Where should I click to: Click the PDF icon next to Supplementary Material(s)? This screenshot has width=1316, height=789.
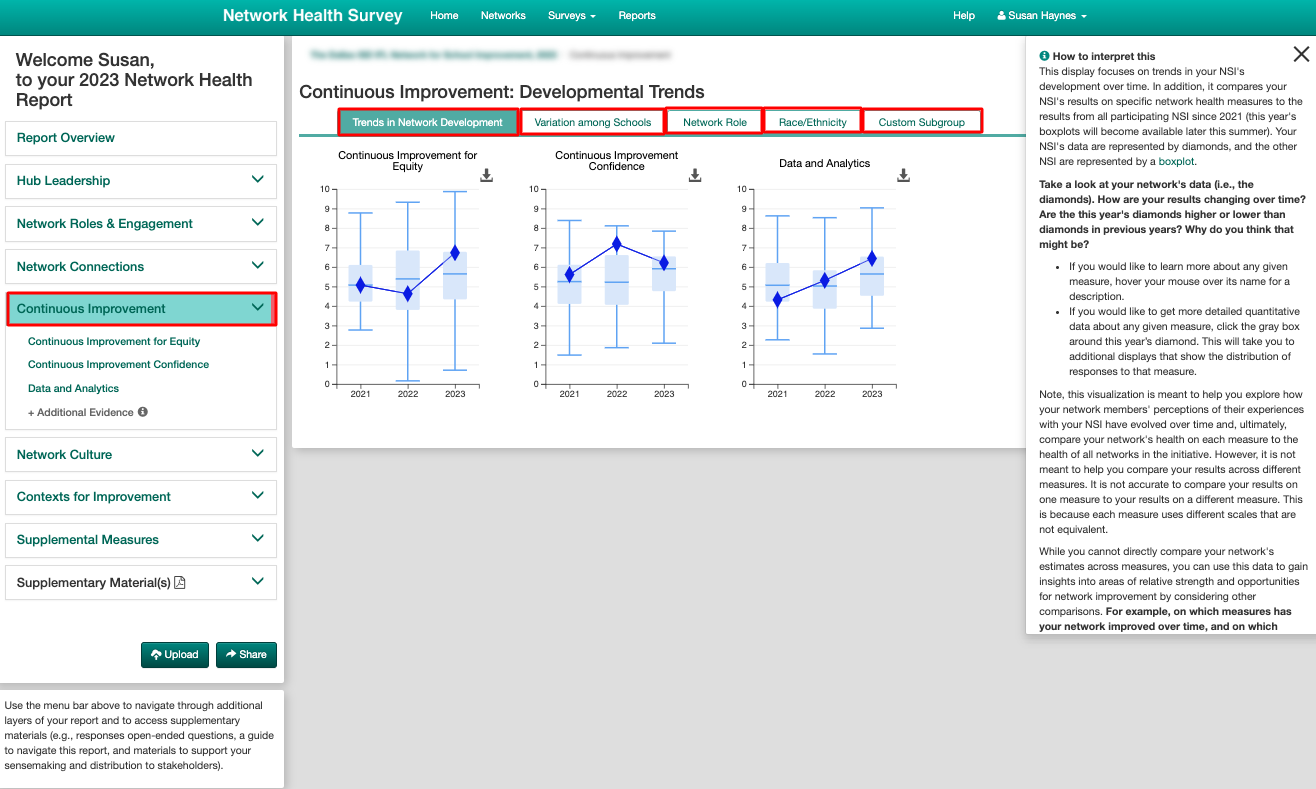180,583
